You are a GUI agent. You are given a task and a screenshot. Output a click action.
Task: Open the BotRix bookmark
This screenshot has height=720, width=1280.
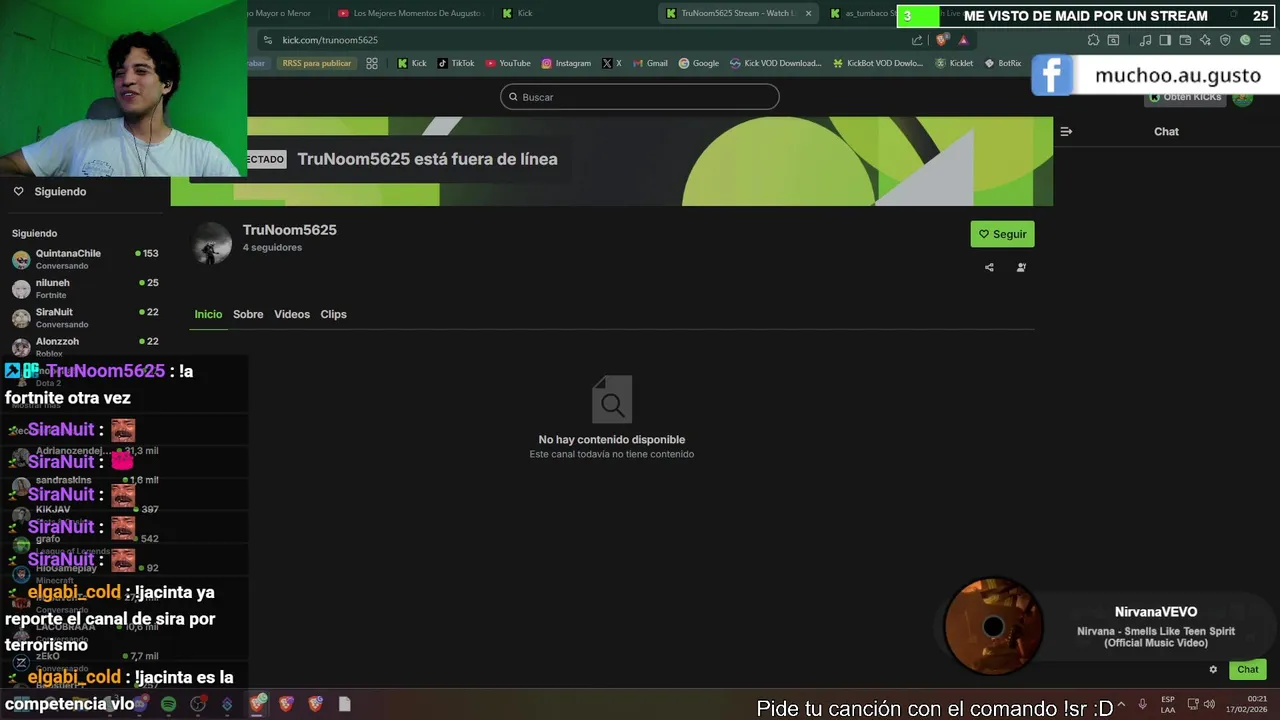1003,63
